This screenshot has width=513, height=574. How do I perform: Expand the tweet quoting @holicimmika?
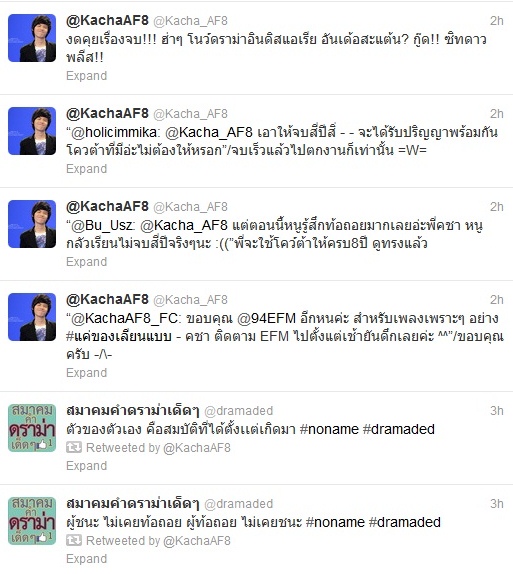(x=86, y=169)
